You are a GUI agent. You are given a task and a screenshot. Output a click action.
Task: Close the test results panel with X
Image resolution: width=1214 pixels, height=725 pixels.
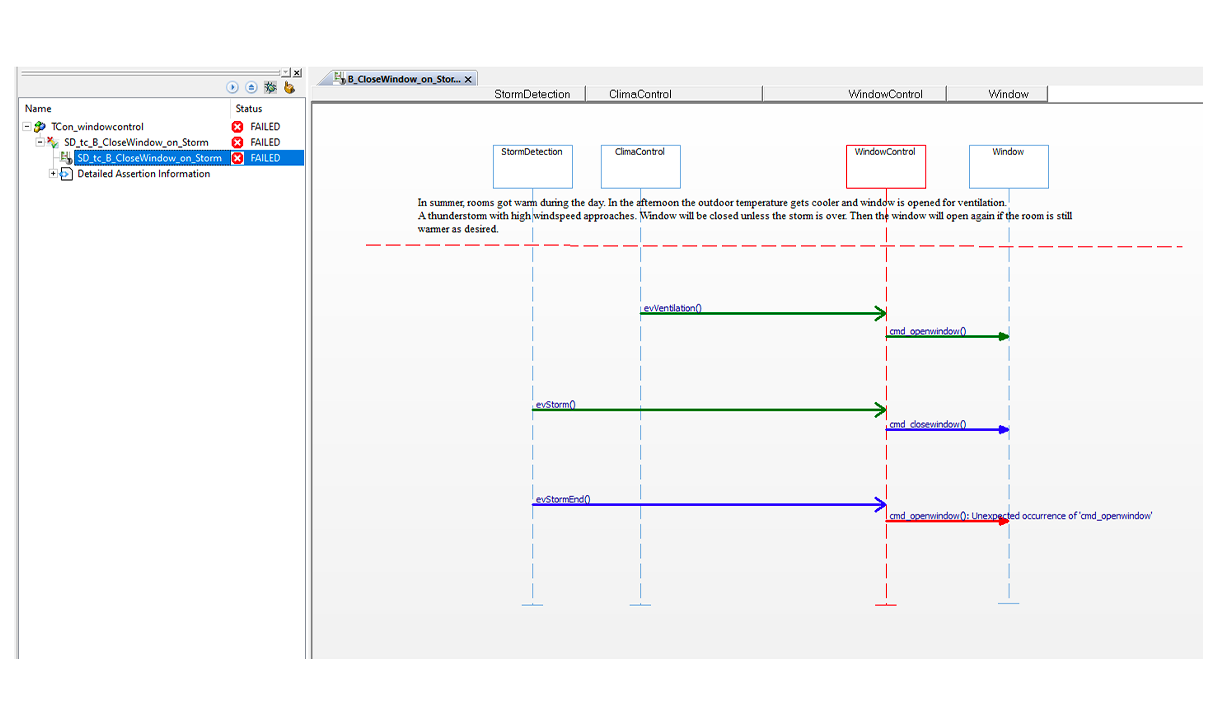(x=297, y=73)
